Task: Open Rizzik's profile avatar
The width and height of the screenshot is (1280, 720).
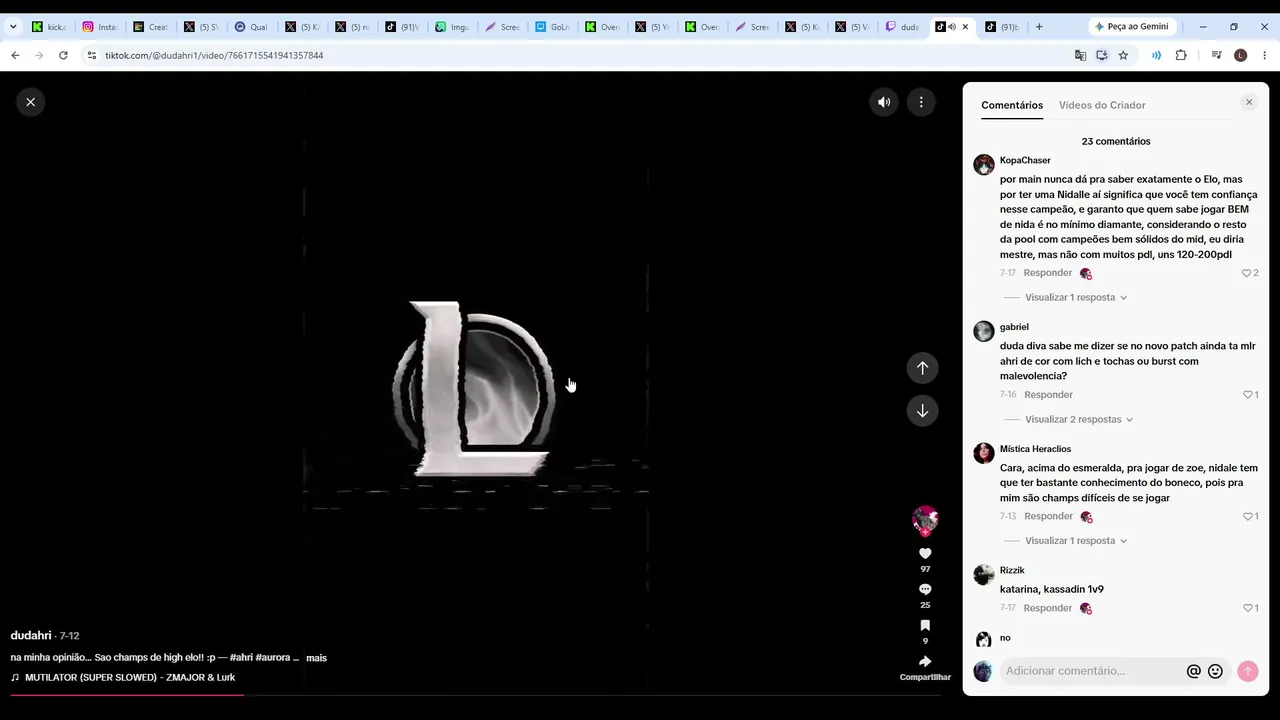Action: (x=984, y=574)
